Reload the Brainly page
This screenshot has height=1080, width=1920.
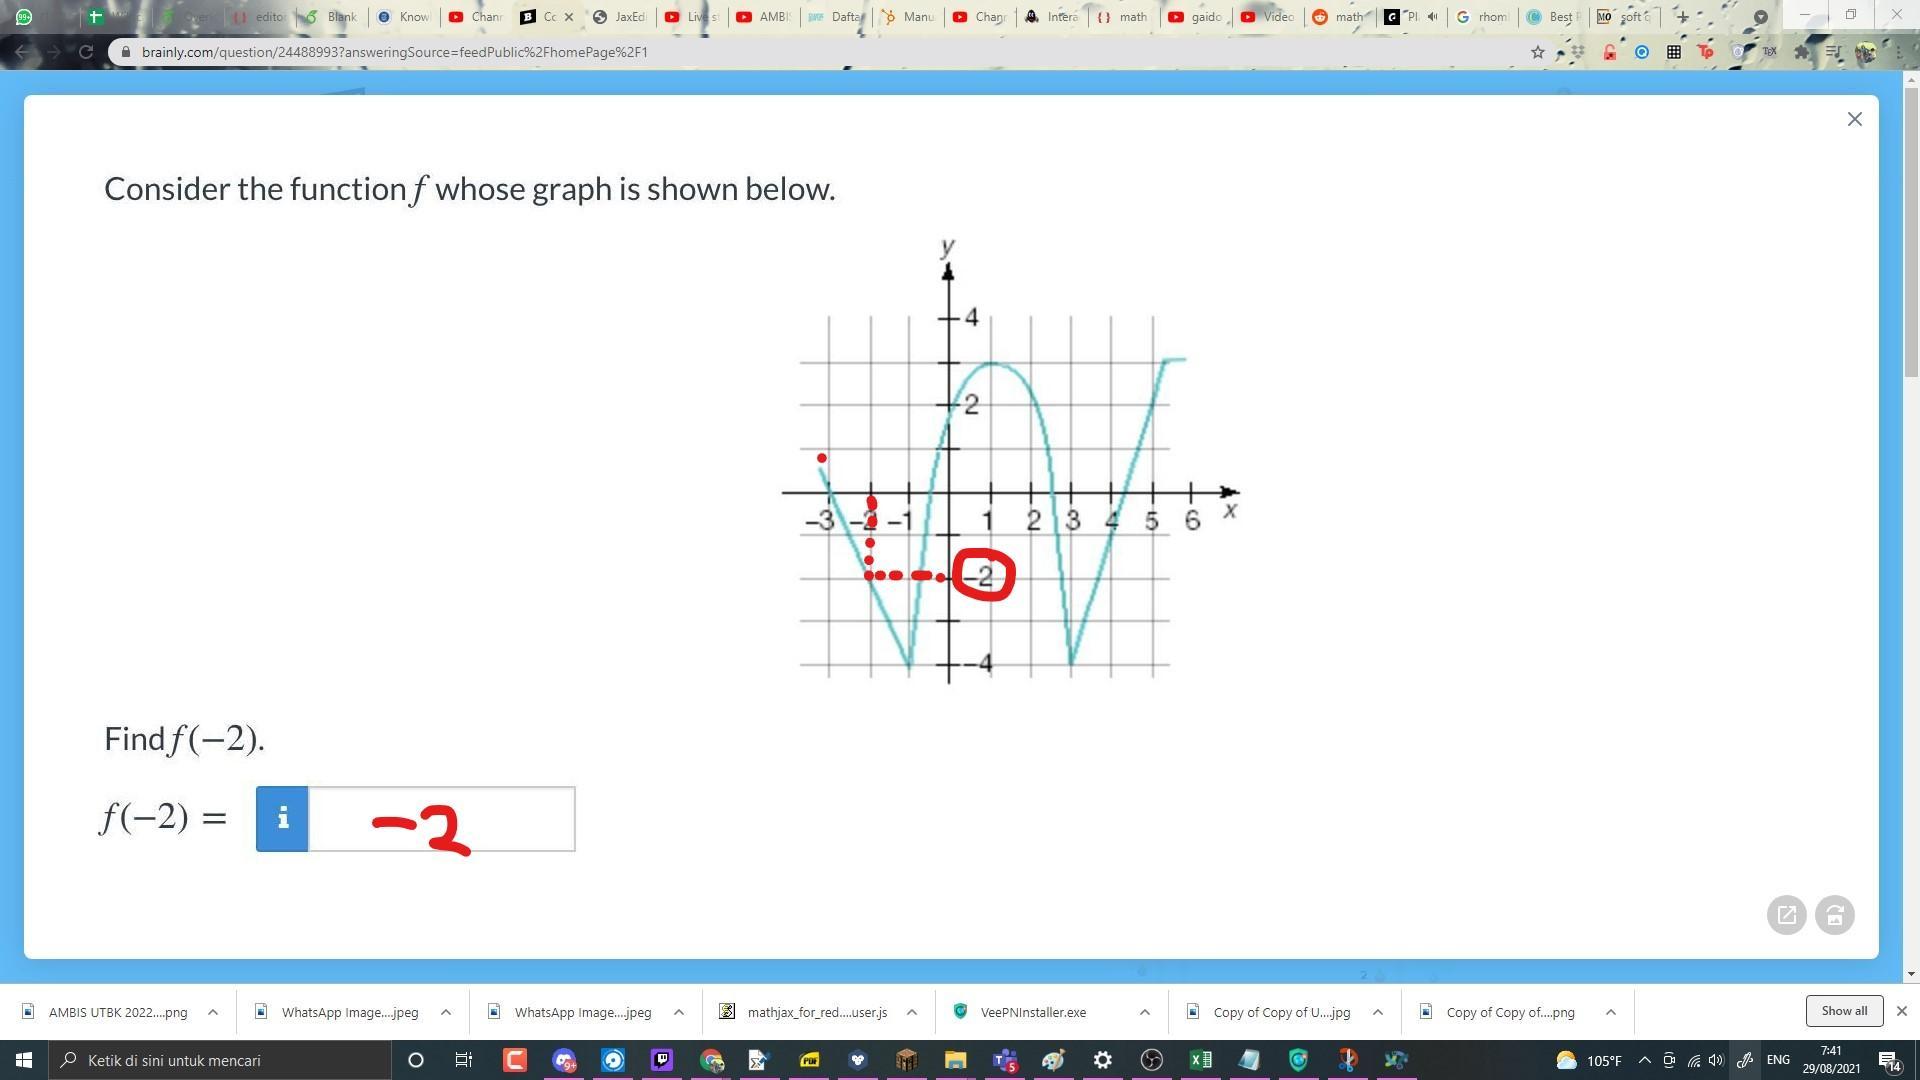click(86, 52)
